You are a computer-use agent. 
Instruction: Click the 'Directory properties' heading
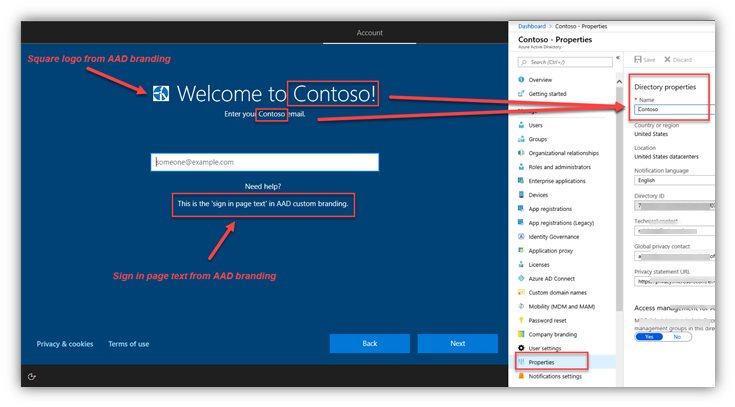tap(665, 87)
